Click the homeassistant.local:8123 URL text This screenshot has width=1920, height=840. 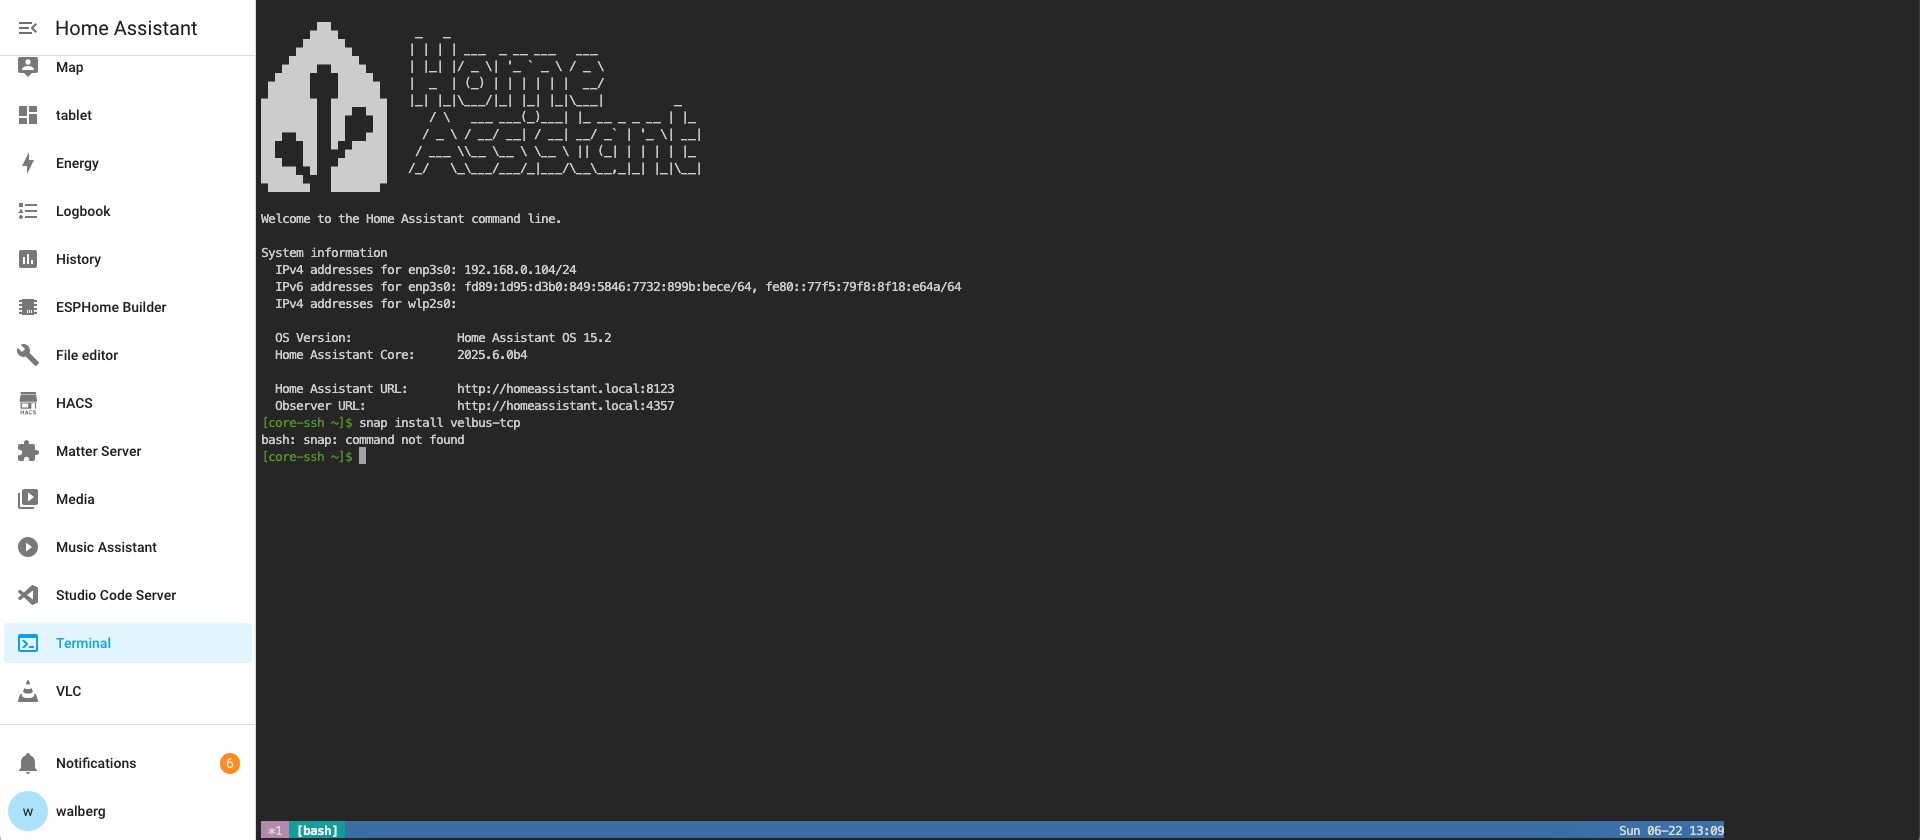565,388
